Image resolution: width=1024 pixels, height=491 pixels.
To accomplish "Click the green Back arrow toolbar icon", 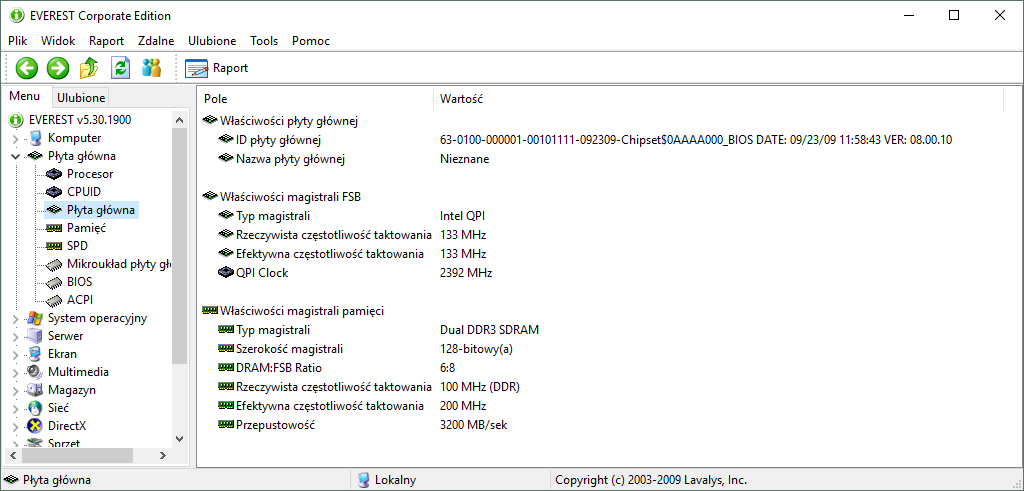I will 27,68.
